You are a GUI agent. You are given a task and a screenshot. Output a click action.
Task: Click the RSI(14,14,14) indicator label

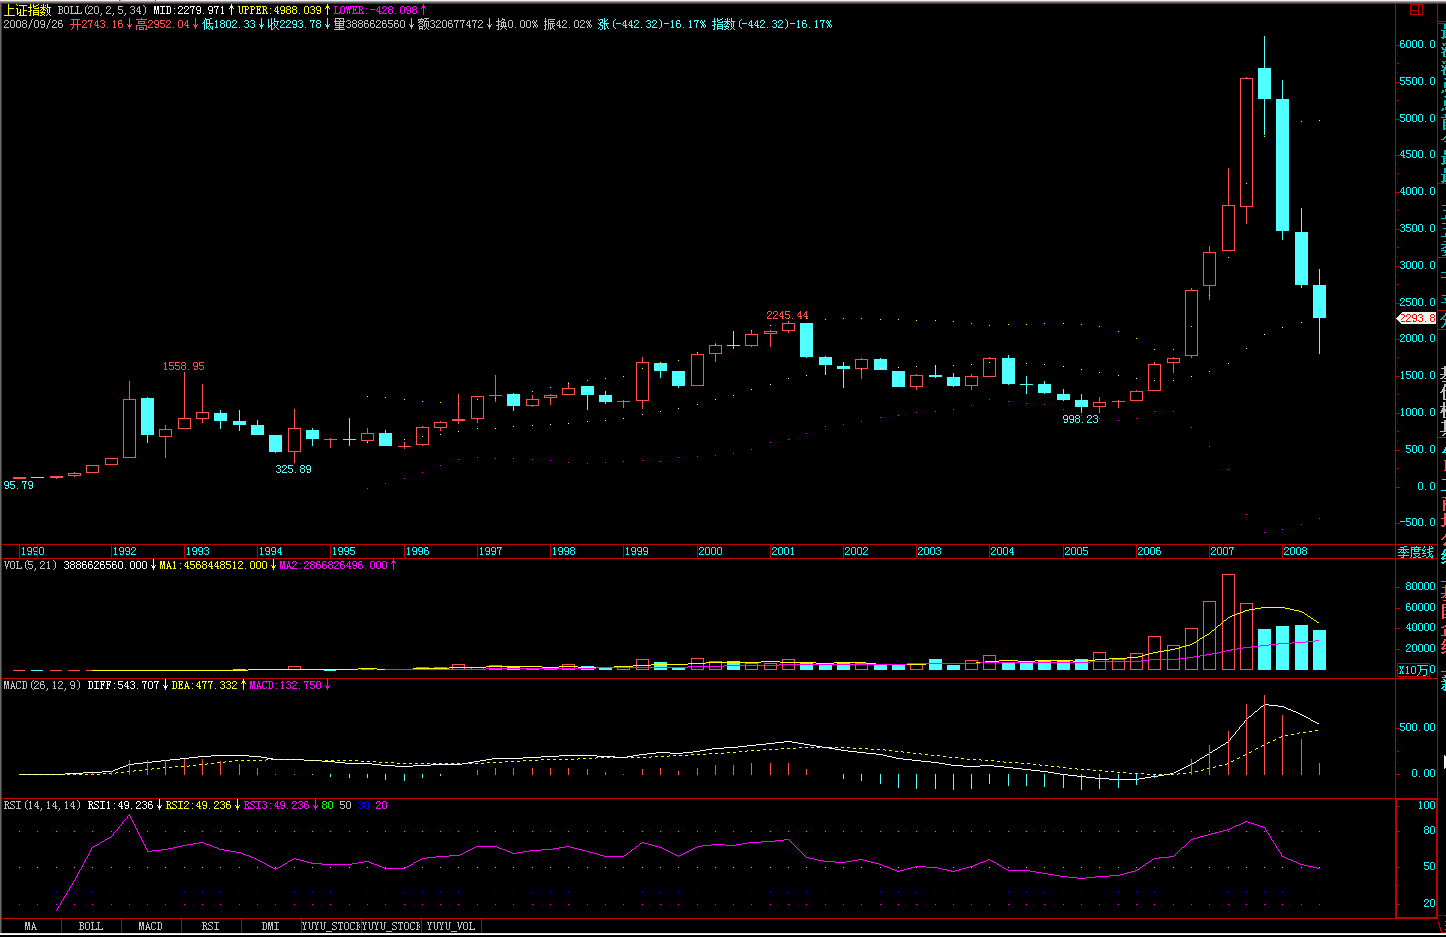point(42,805)
